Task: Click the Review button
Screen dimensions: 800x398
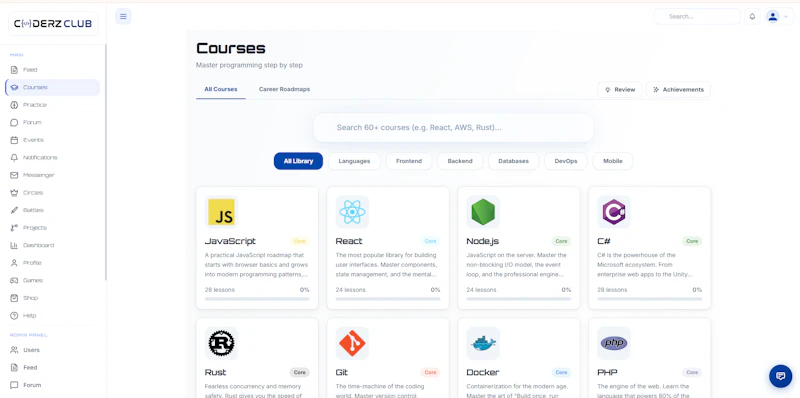Action: pyautogui.click(x=620, y=89)
